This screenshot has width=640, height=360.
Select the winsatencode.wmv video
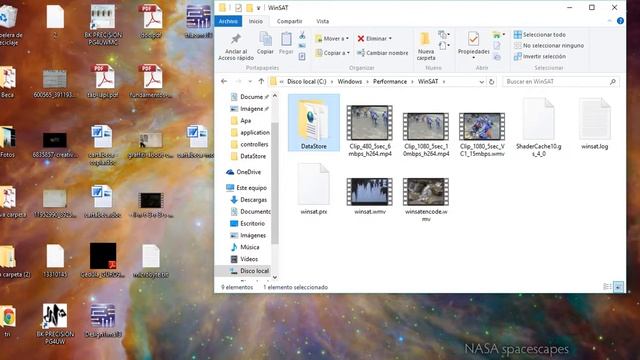pos(426,199)
